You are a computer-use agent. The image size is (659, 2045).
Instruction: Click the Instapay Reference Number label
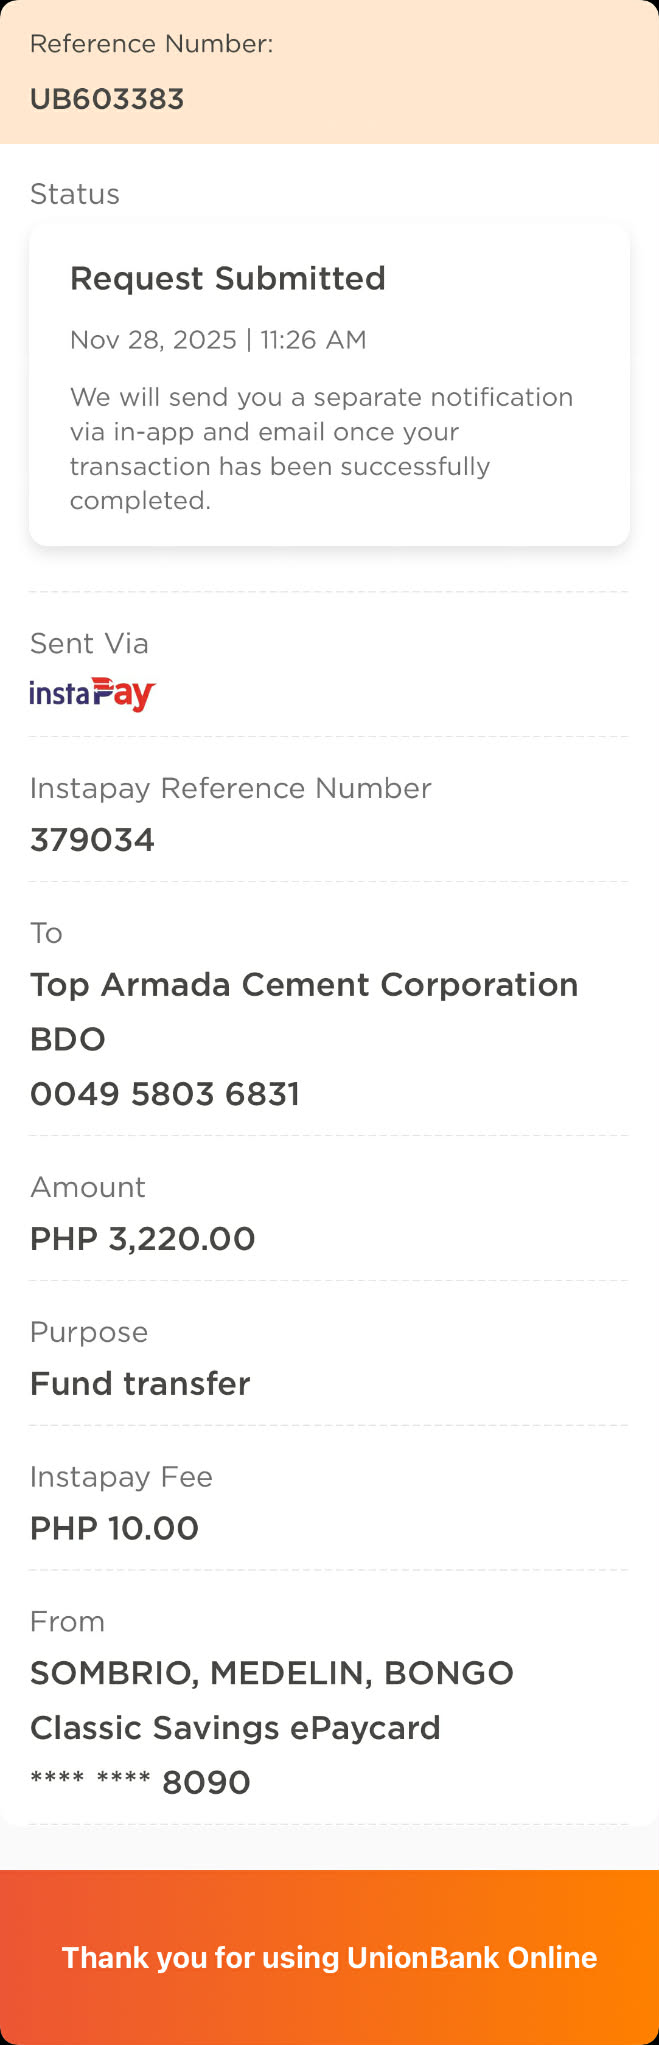pos(230,788)
